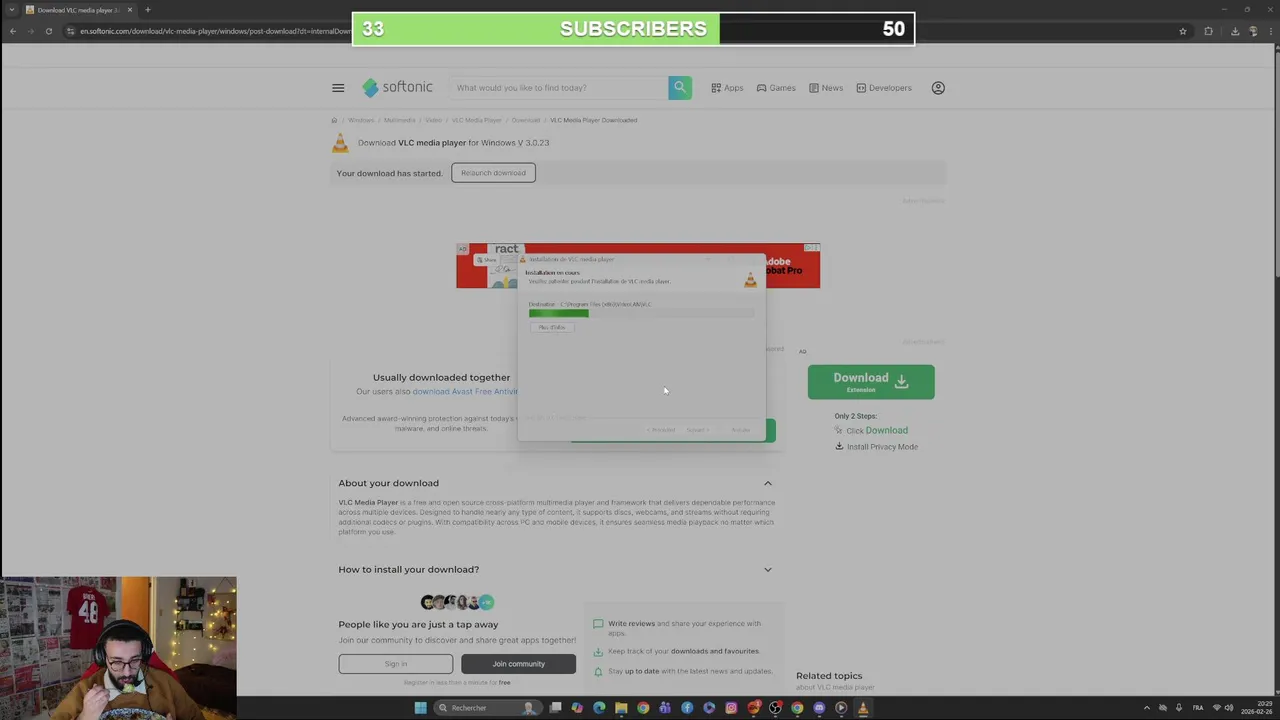Image resolution: width=1280 pixels, height=720 pixels.
Task: Click the Multimedia breadcrumb link
Action: tap(399, 120)
